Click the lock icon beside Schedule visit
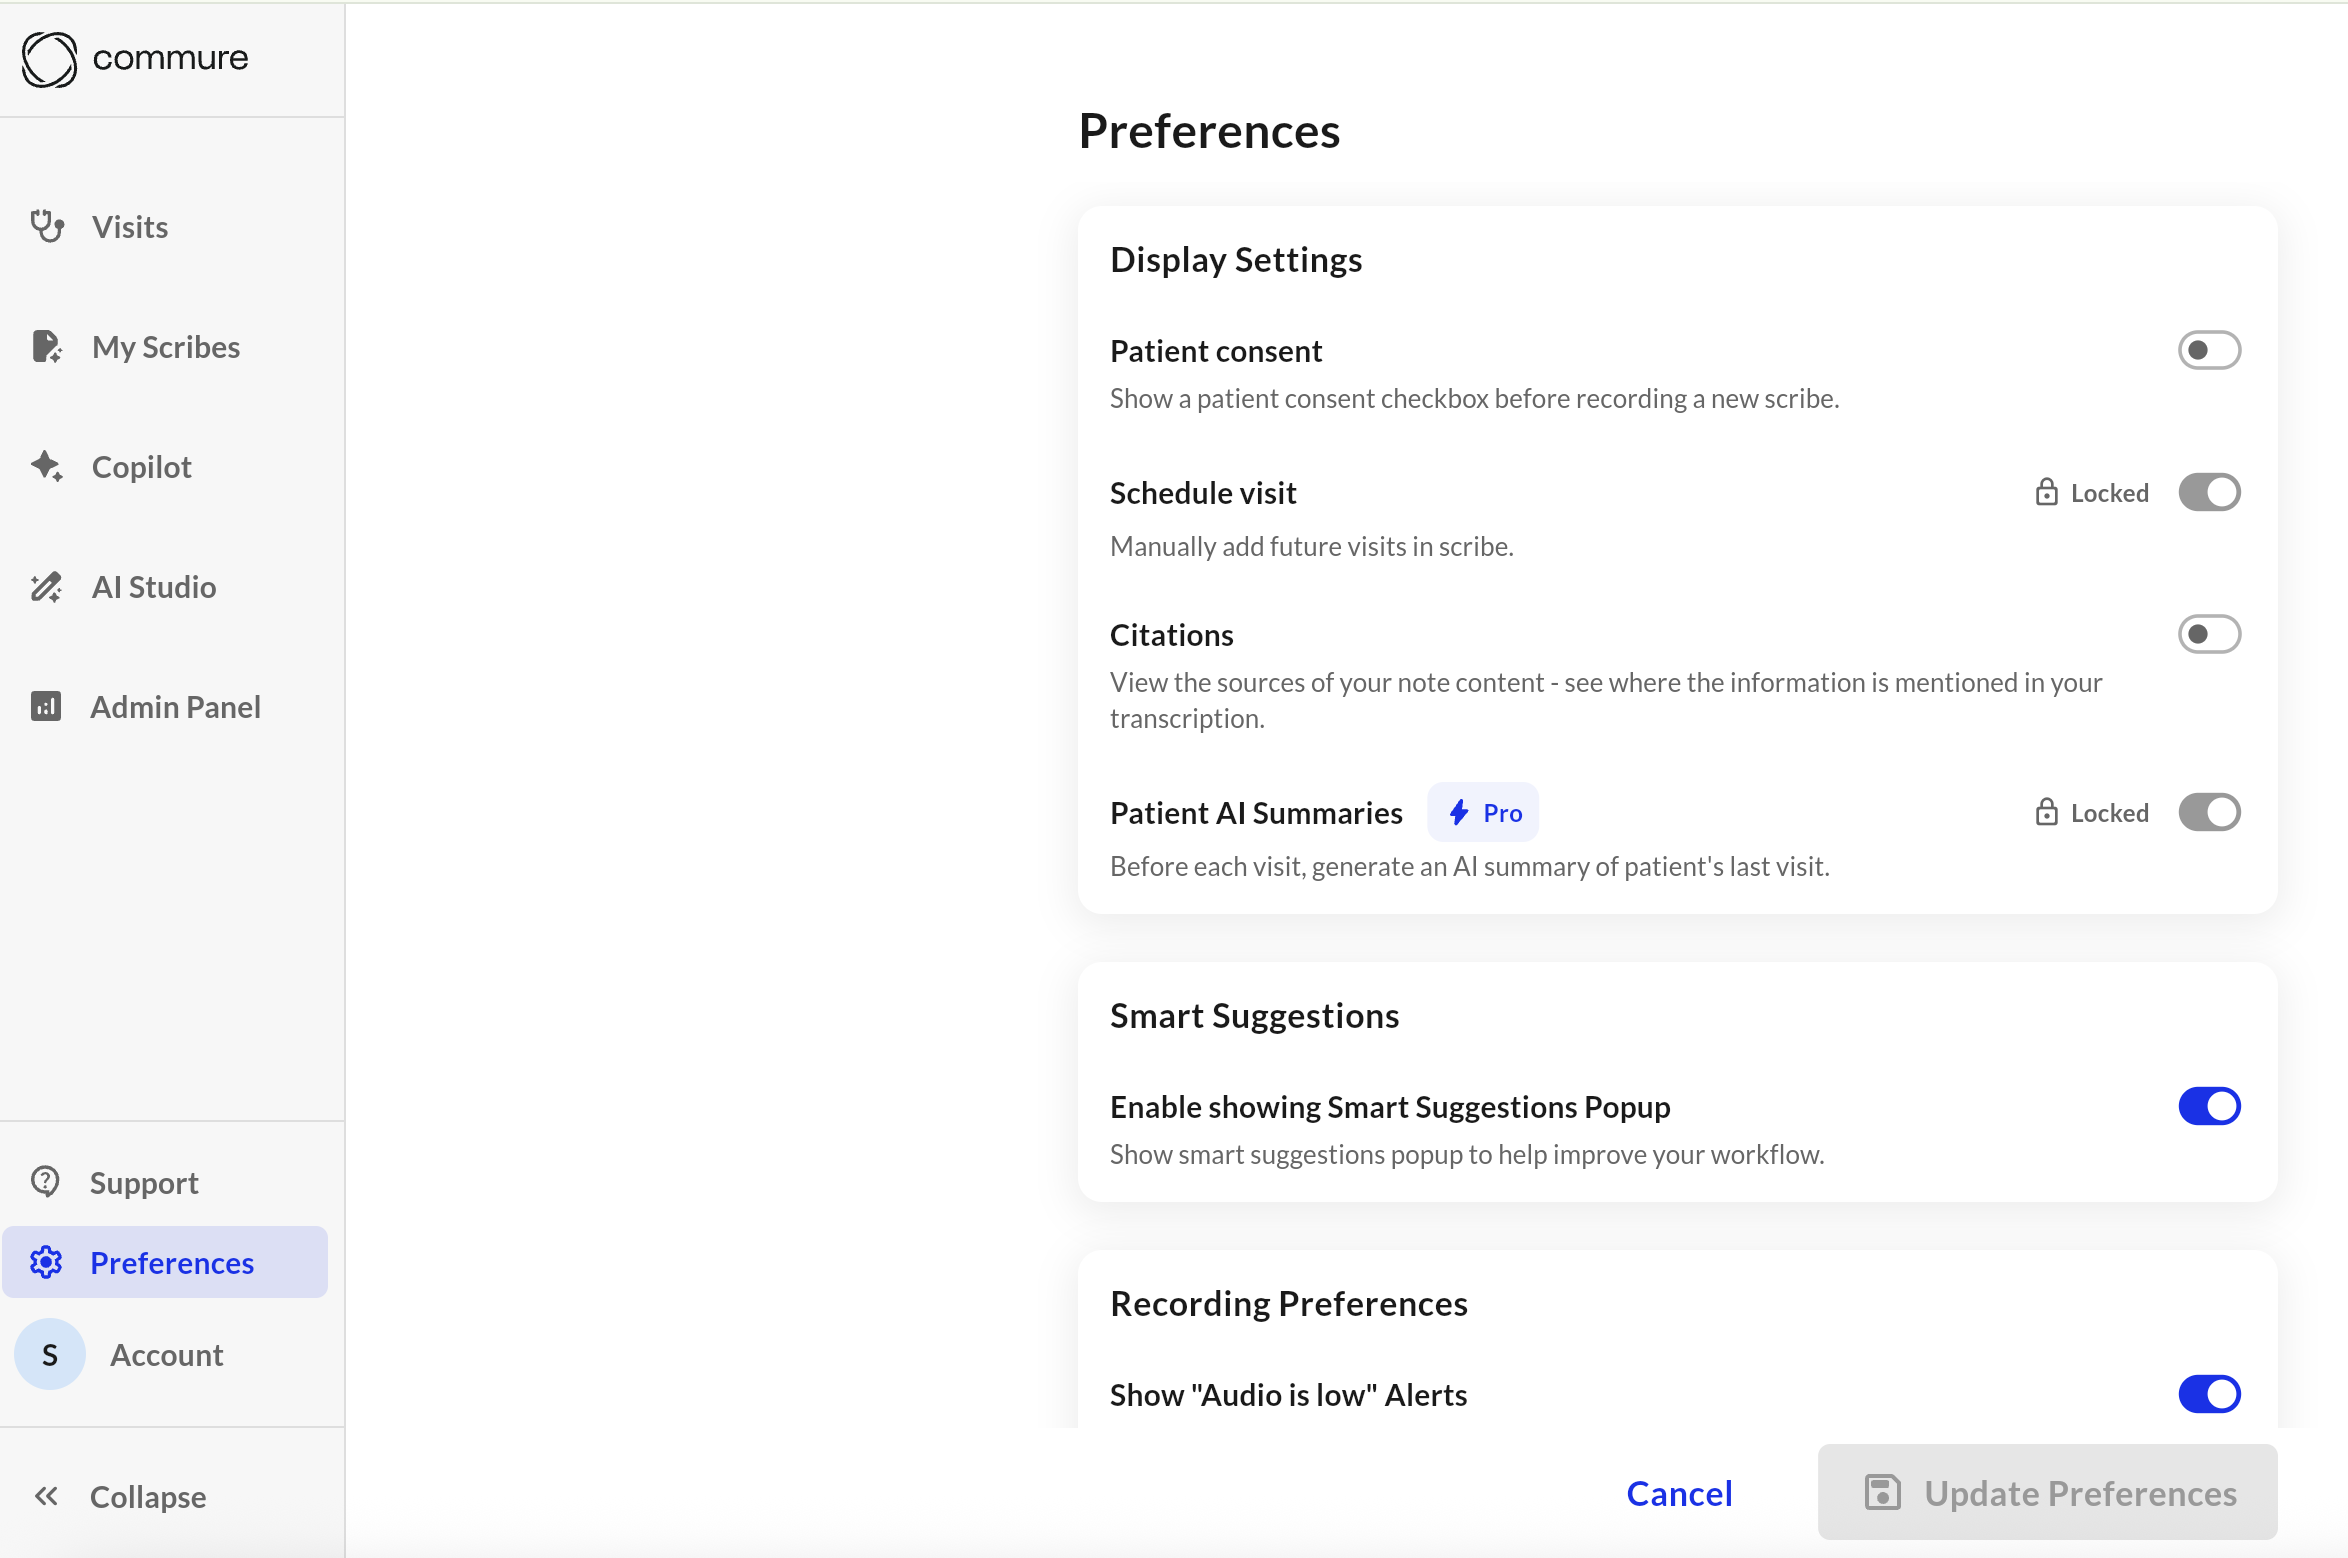Screen dimensions: 2348x1558 [2046, 492]
